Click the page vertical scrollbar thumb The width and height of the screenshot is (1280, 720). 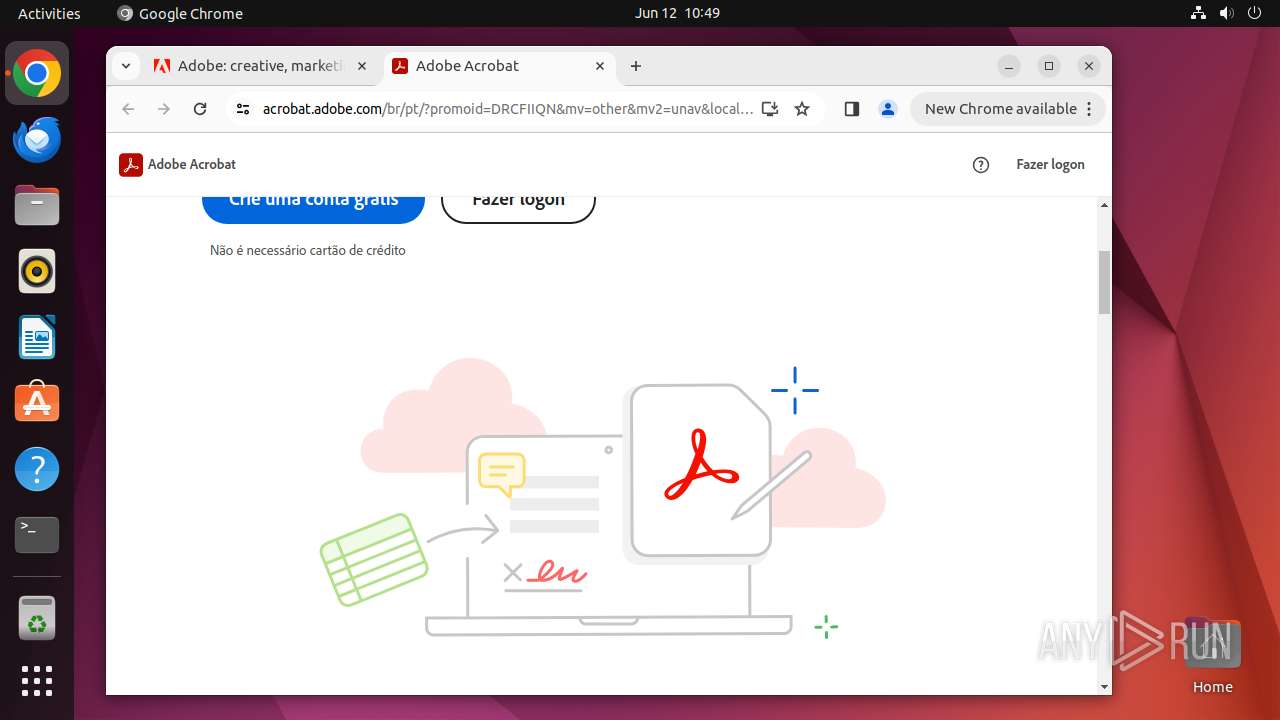point(1104,282)
